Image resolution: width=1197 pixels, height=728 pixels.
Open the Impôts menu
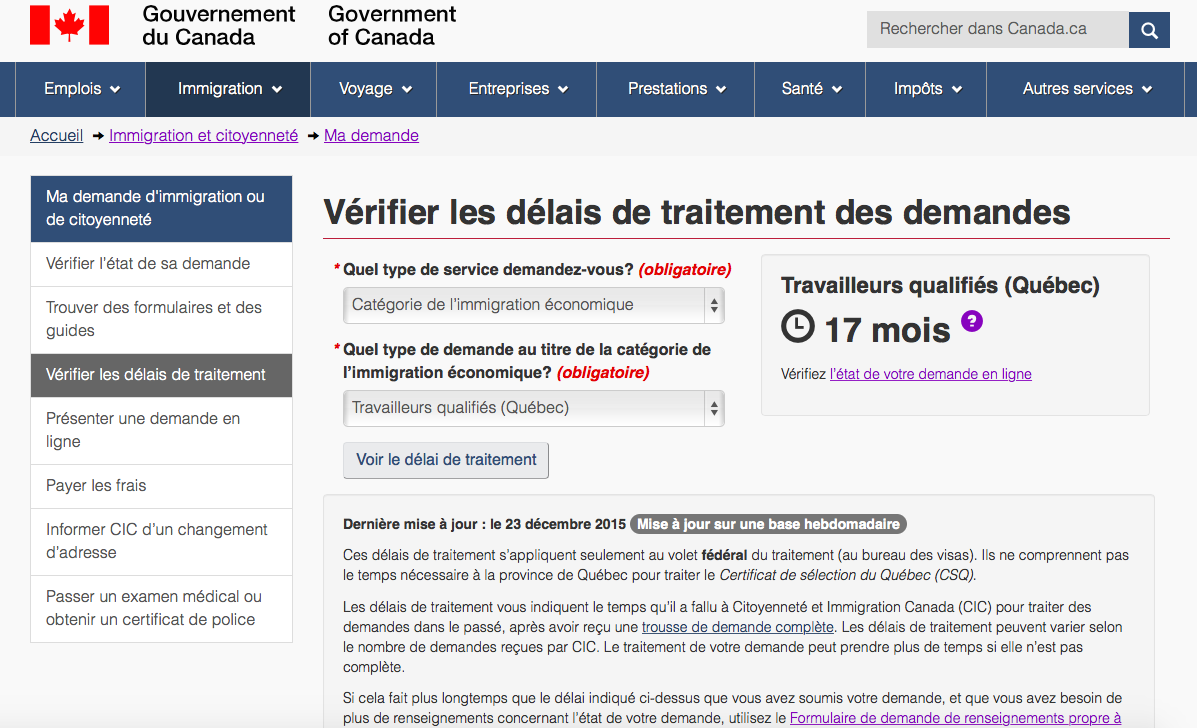[927, 89]
